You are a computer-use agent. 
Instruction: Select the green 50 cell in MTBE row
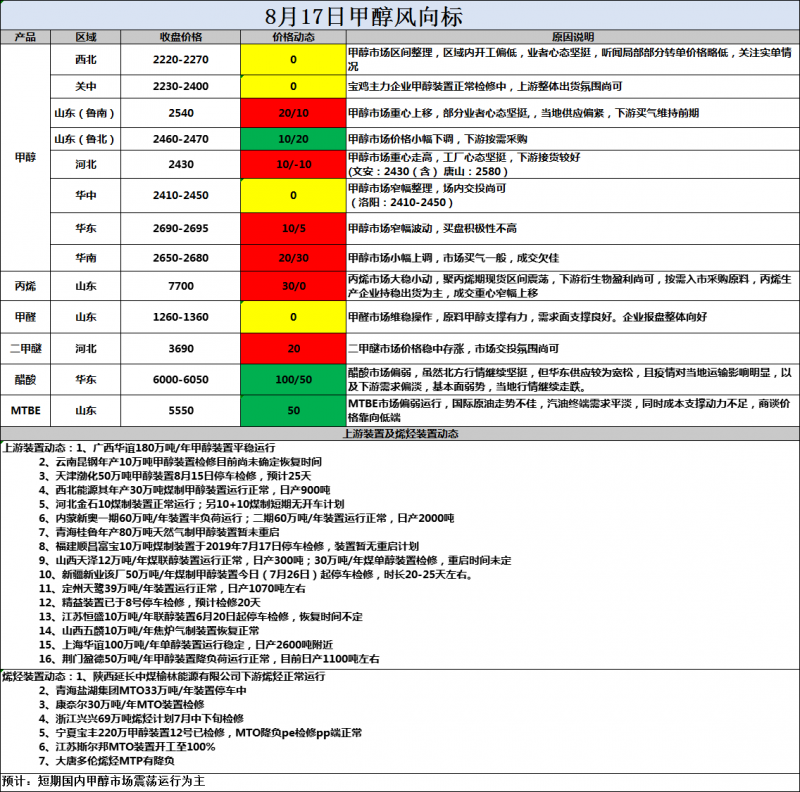293,411
